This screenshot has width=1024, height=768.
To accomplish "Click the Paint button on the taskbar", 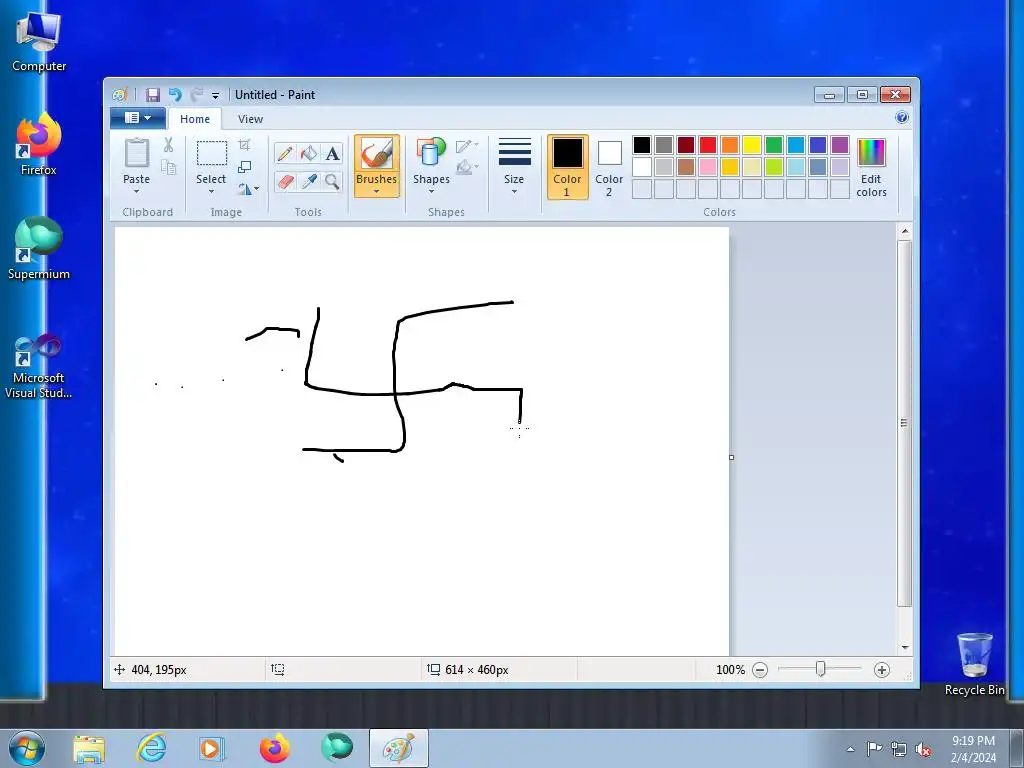I will coord(398,748).
